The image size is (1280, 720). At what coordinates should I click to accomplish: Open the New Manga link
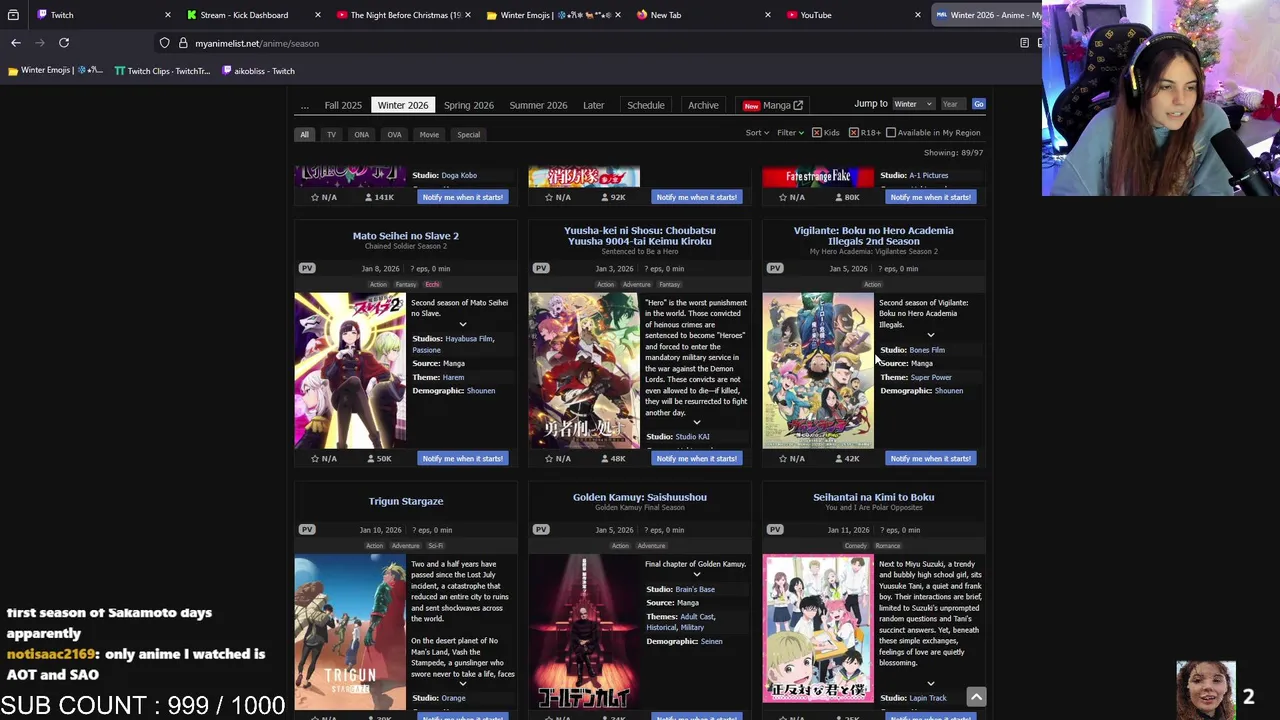tap(772, 105)
